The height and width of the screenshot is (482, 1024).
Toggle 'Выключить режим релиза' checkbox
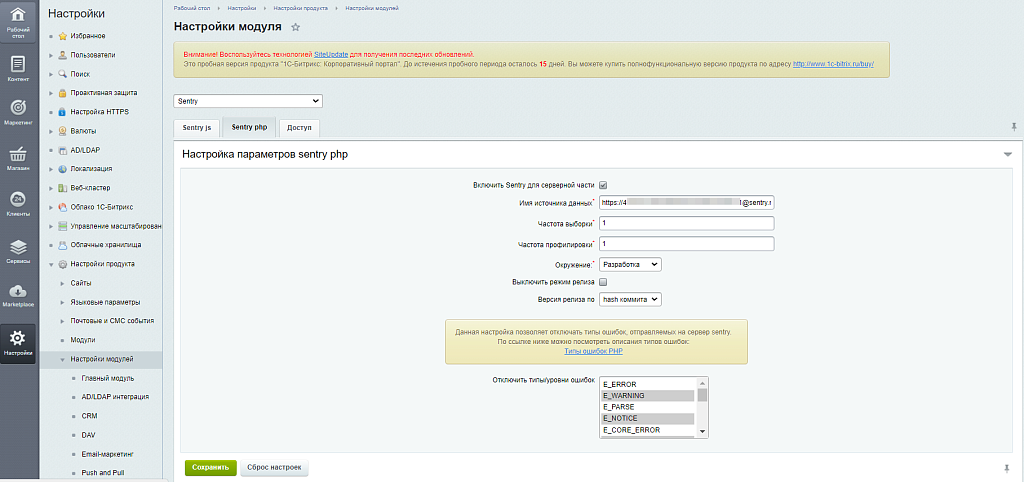[603, 283]
